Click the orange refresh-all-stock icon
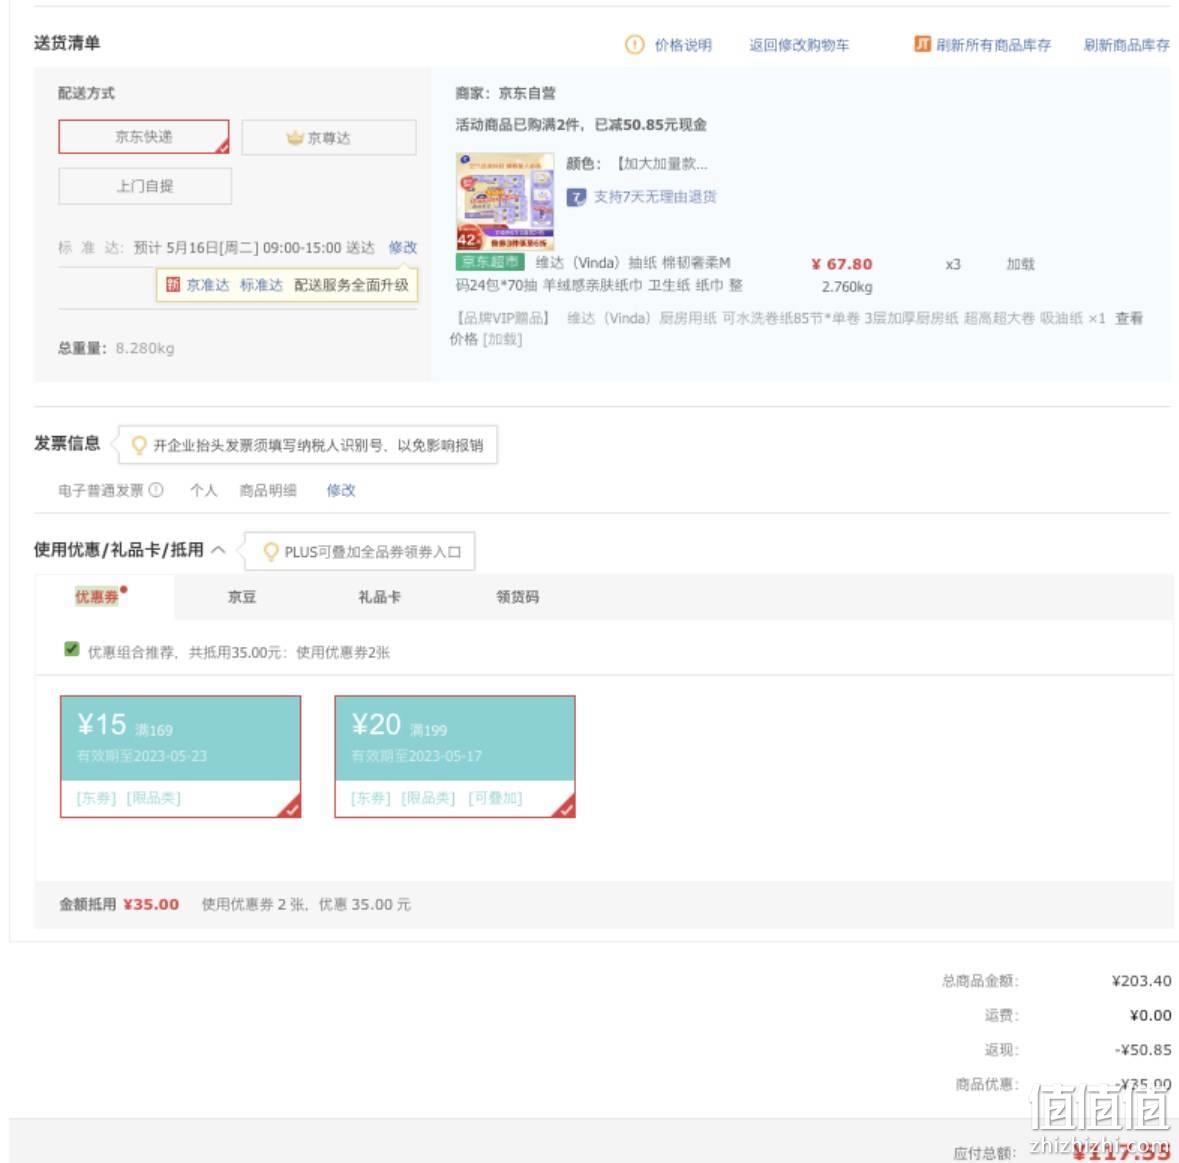 (922, 44)
